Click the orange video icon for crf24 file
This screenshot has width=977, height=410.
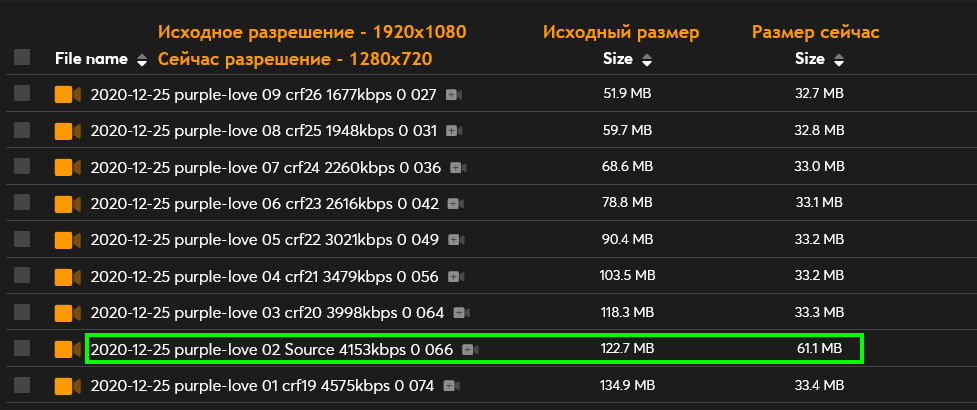[x=67, y=167]
